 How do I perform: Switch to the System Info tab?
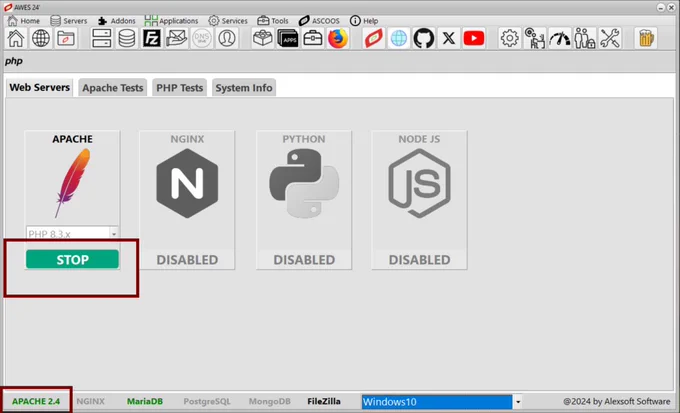click(x=244, y=88)
